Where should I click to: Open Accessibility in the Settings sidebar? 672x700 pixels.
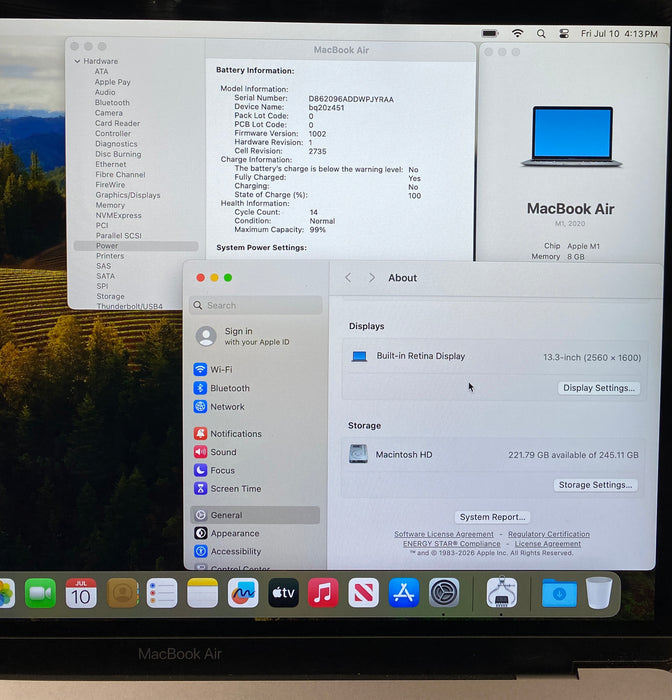point(255,551)
